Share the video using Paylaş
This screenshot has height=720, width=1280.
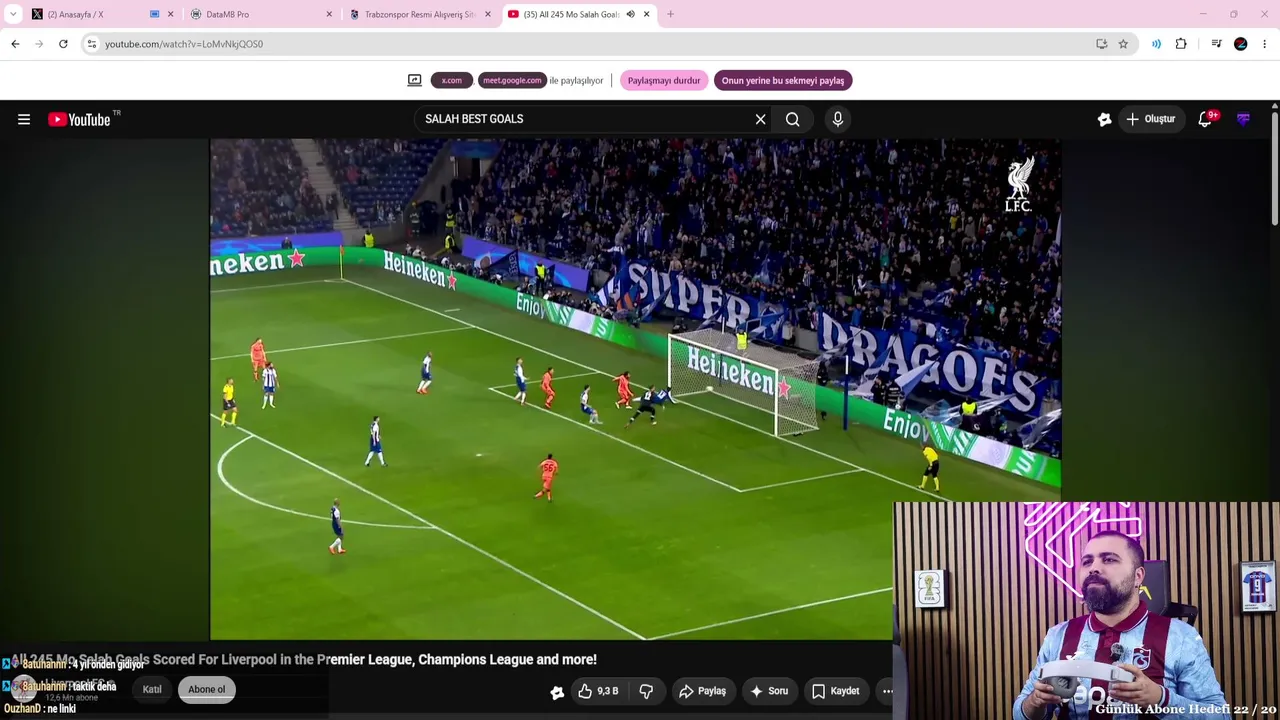(x=702, y=691)
